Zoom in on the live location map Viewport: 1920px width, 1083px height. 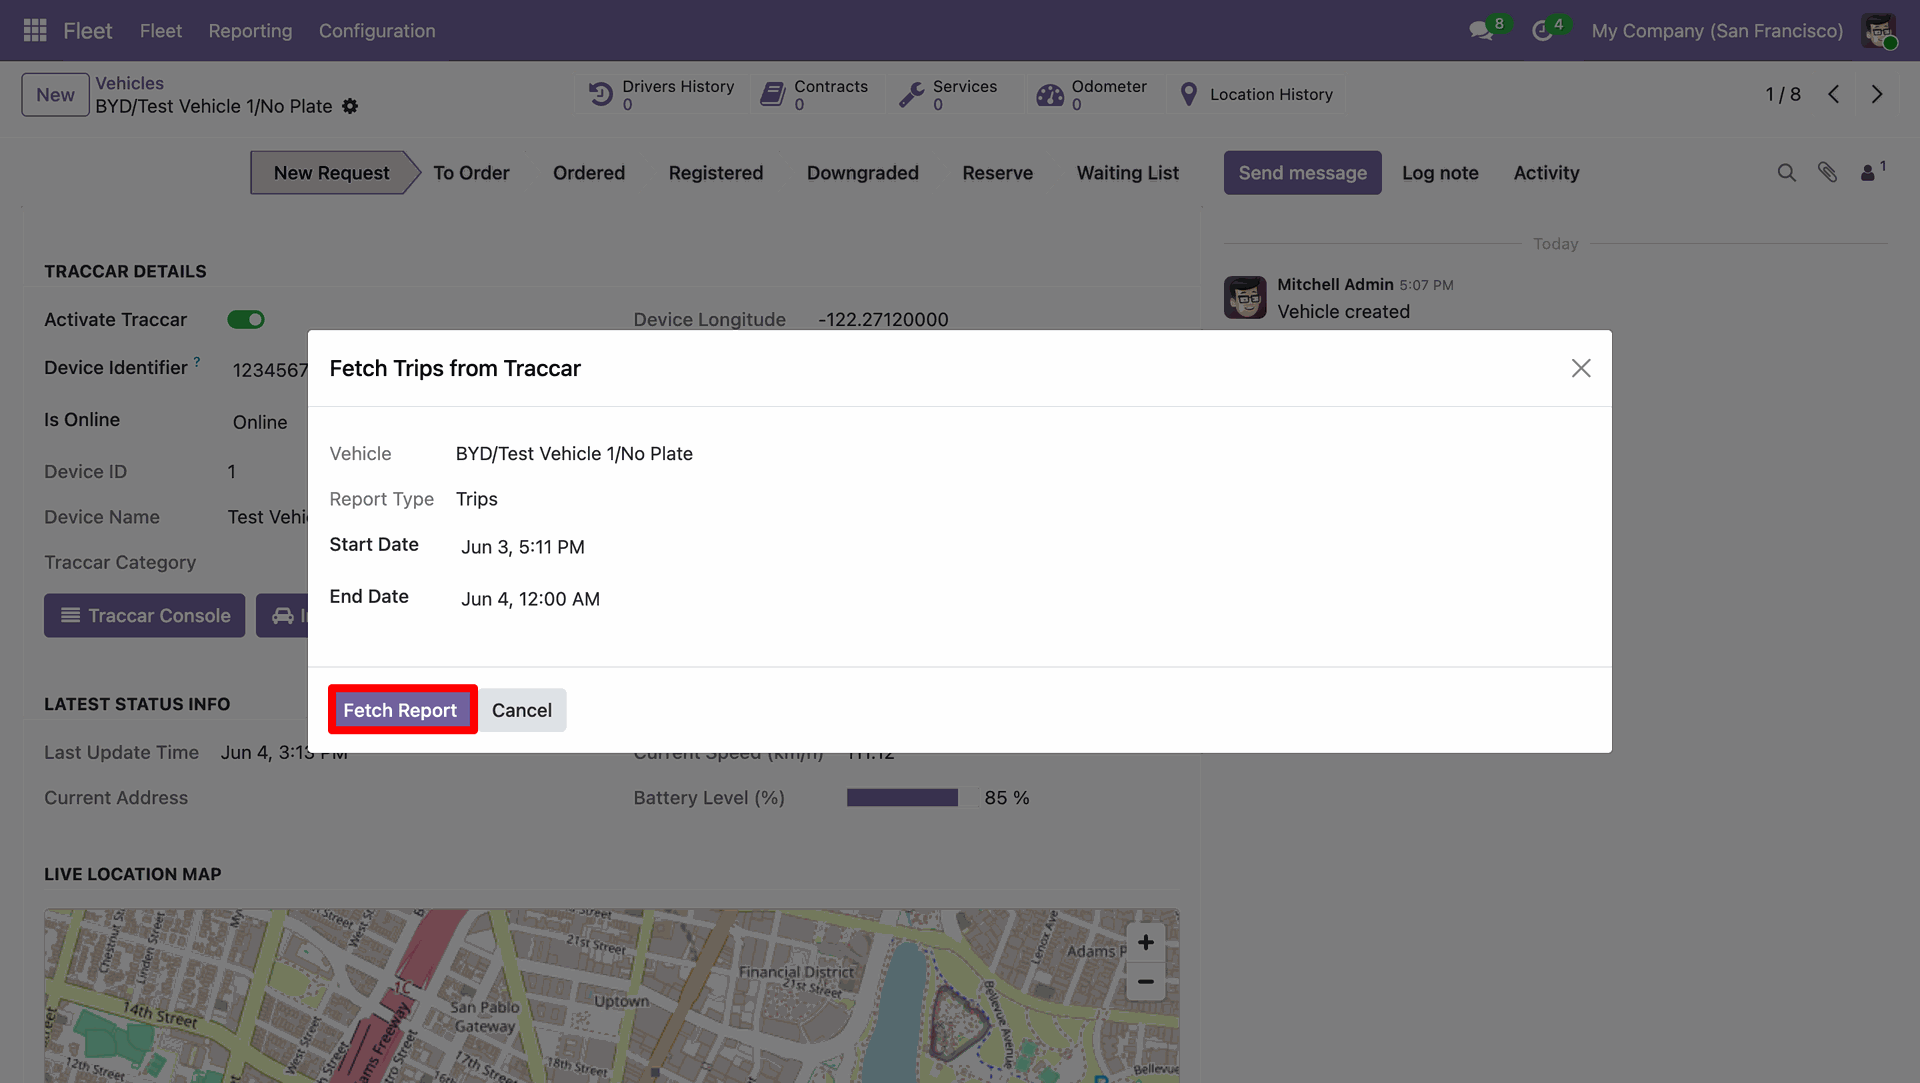[x=1146, y=942]
